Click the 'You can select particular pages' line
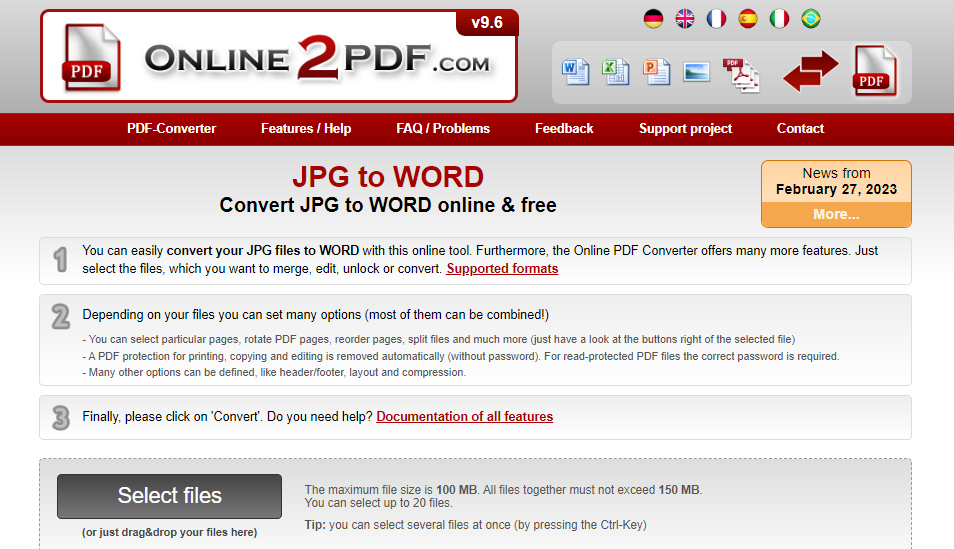Viewport: 954px width, 549px height. (439, 339)
